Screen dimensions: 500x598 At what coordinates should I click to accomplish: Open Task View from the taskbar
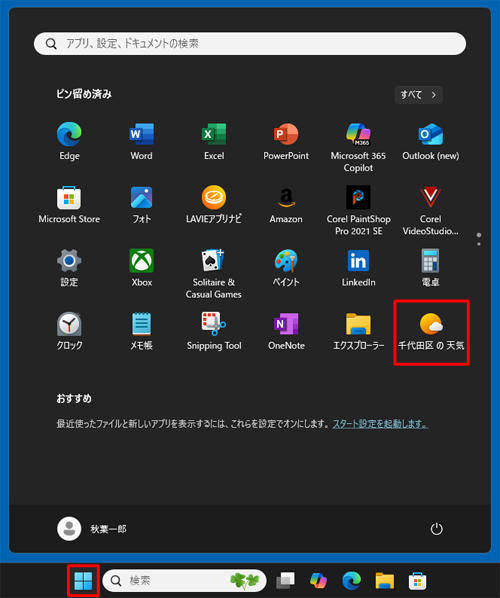pos(285,580)
